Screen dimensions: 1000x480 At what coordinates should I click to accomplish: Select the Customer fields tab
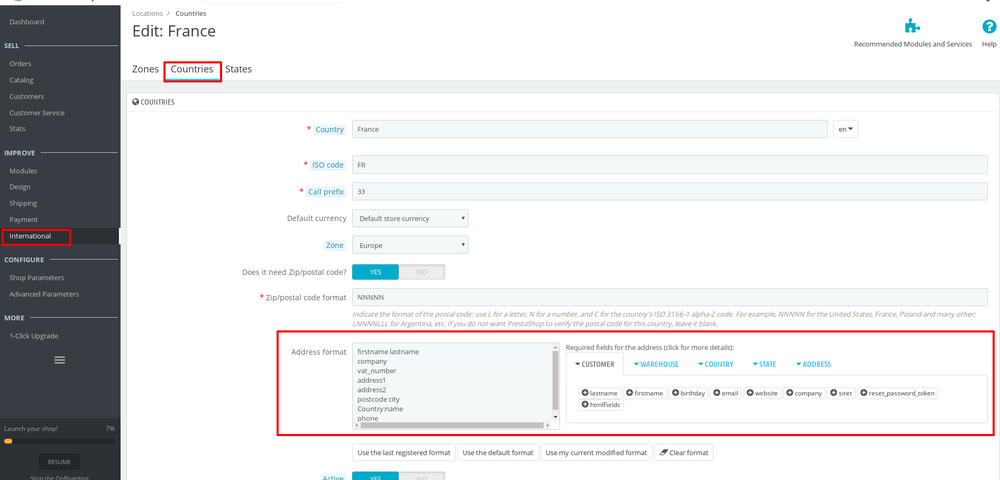[x=594, y=365]
